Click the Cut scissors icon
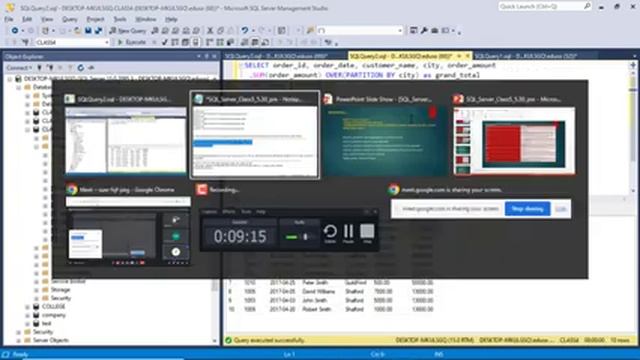The width and height of the screenshot is (640, 360). tap(210, 31)
